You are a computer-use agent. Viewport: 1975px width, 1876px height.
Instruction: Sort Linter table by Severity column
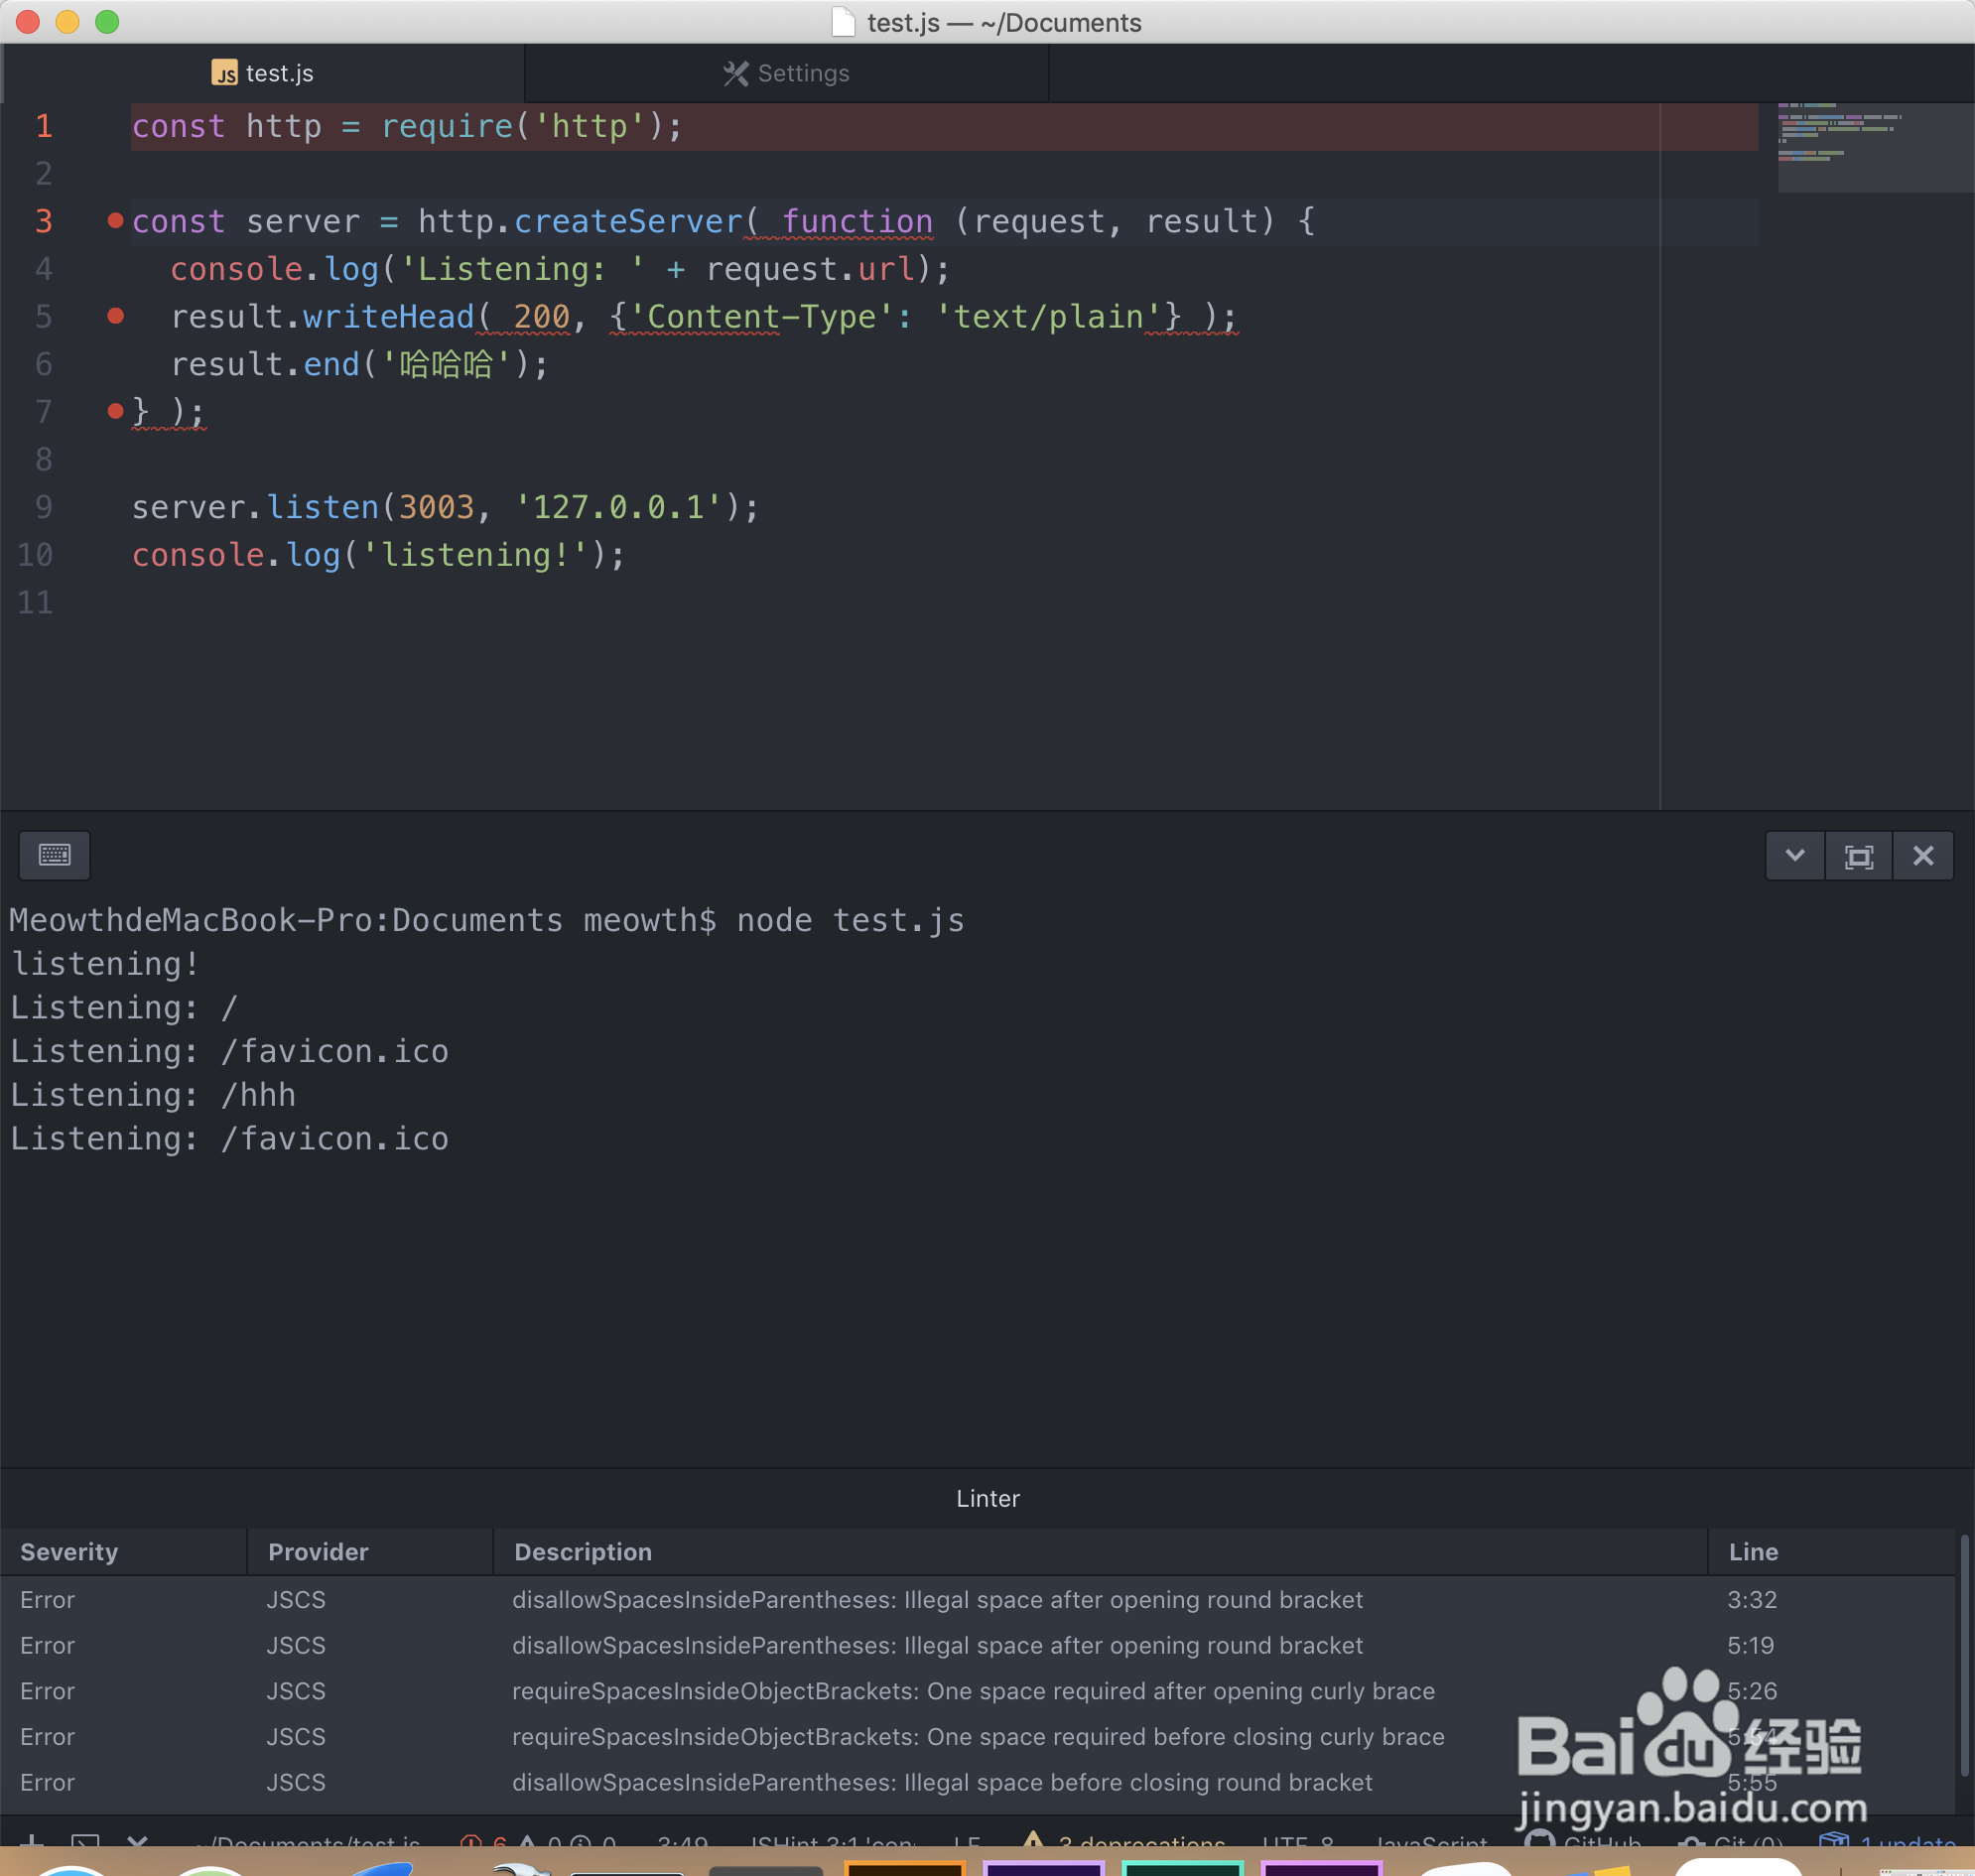point(69,1552)
